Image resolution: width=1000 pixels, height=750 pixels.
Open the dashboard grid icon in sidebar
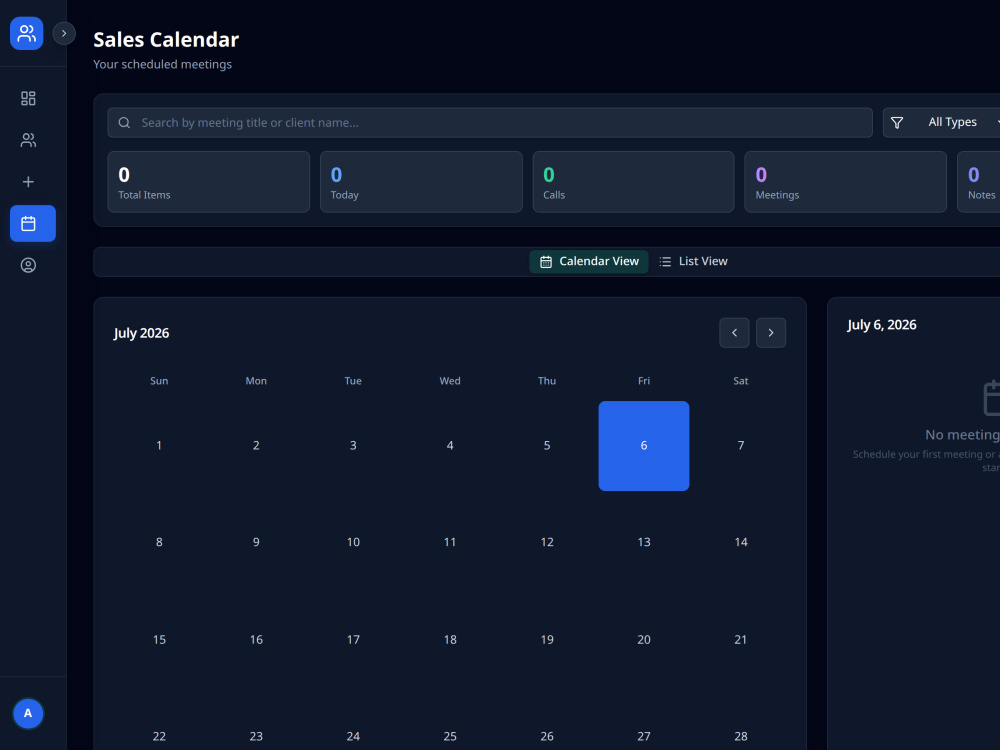(28, 98)
